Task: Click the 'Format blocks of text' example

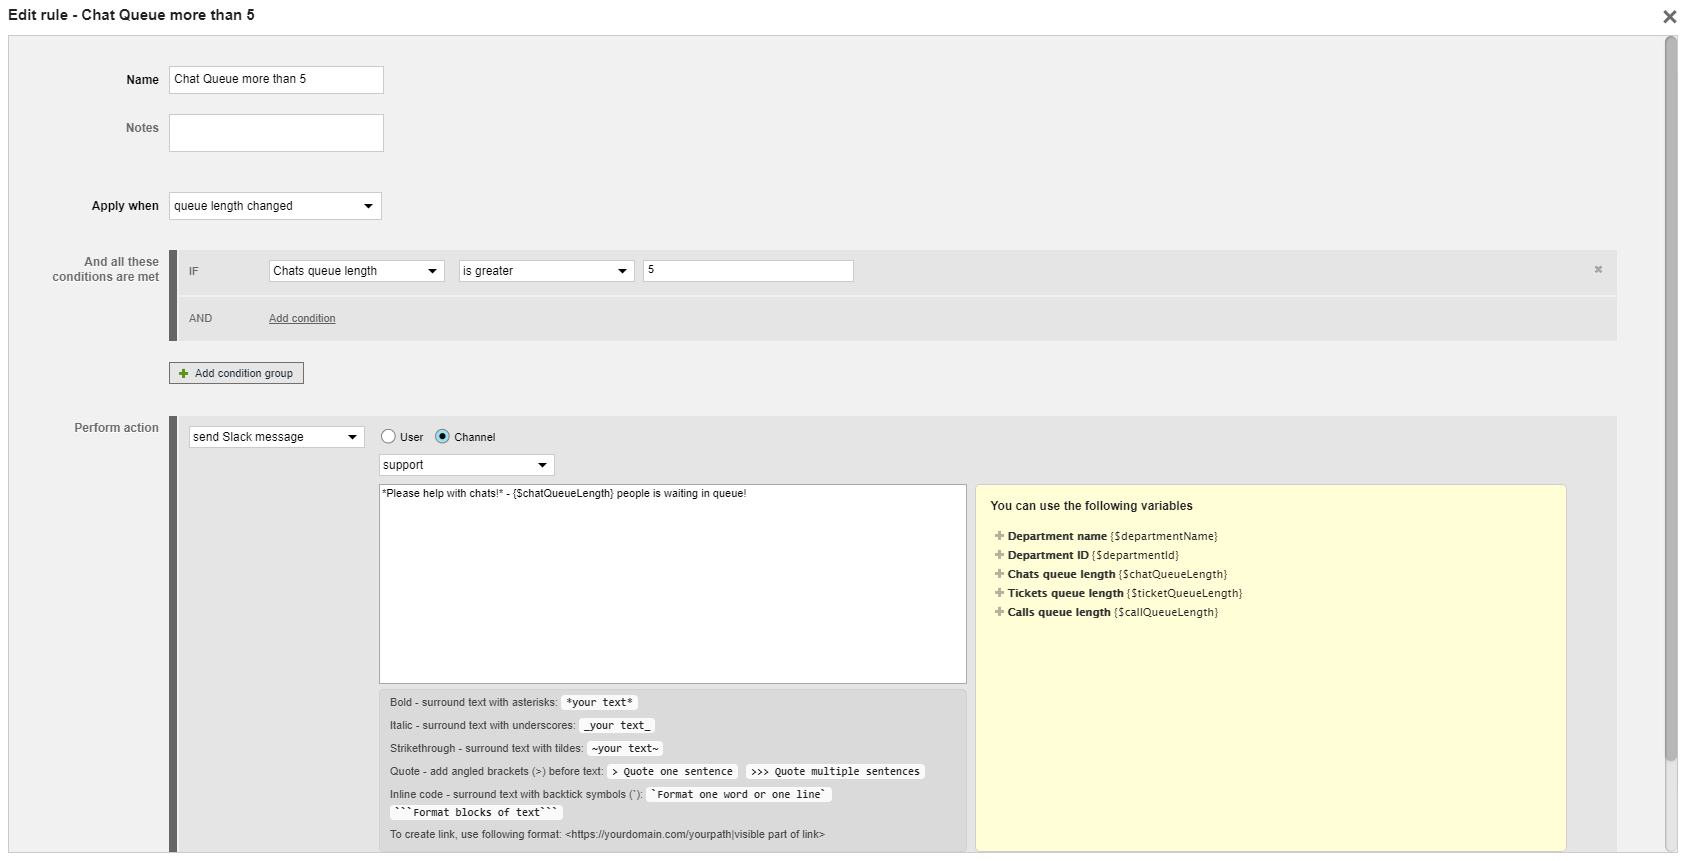Action: [476, 812]
